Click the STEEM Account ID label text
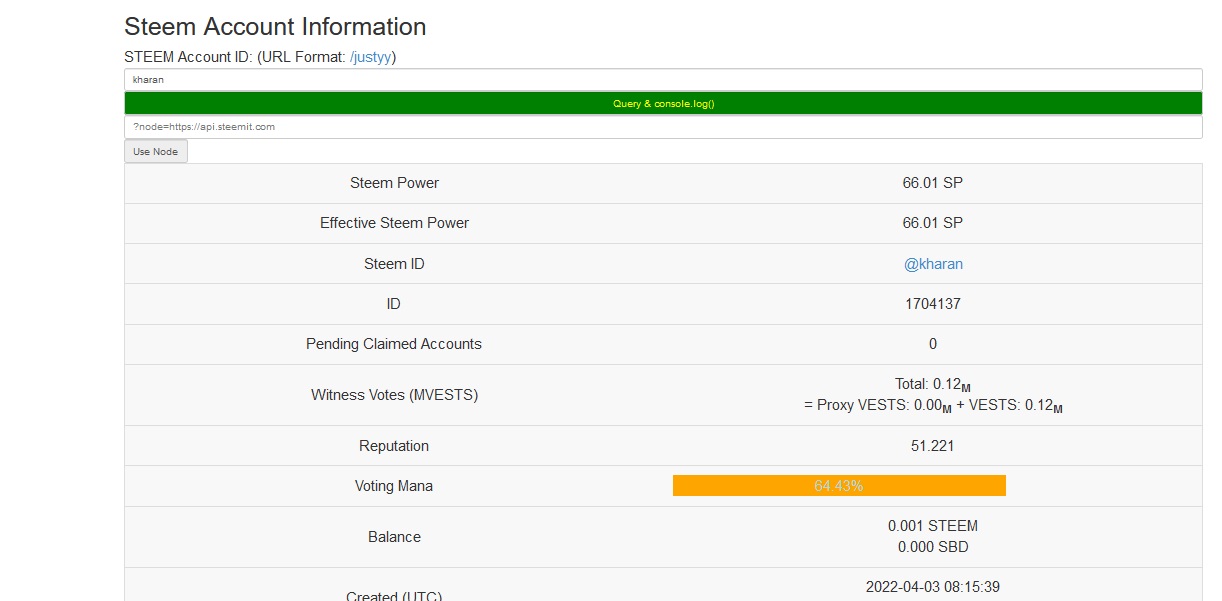This screenshot has width=1222, height=601. pyautogui.click(x=188, y=57)
